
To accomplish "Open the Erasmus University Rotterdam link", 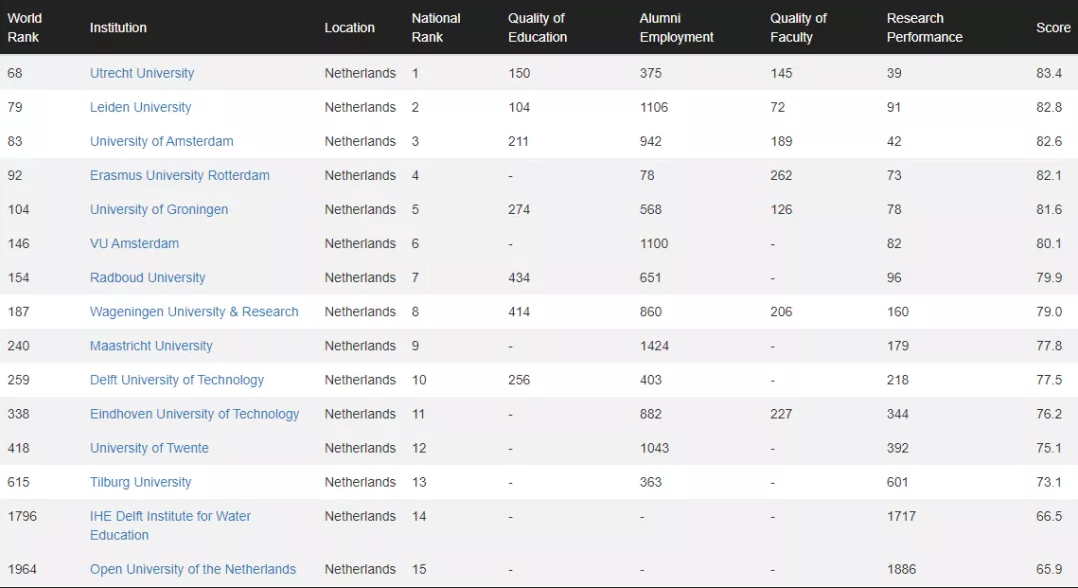I will pyautogui.click(x=179, y=175).
